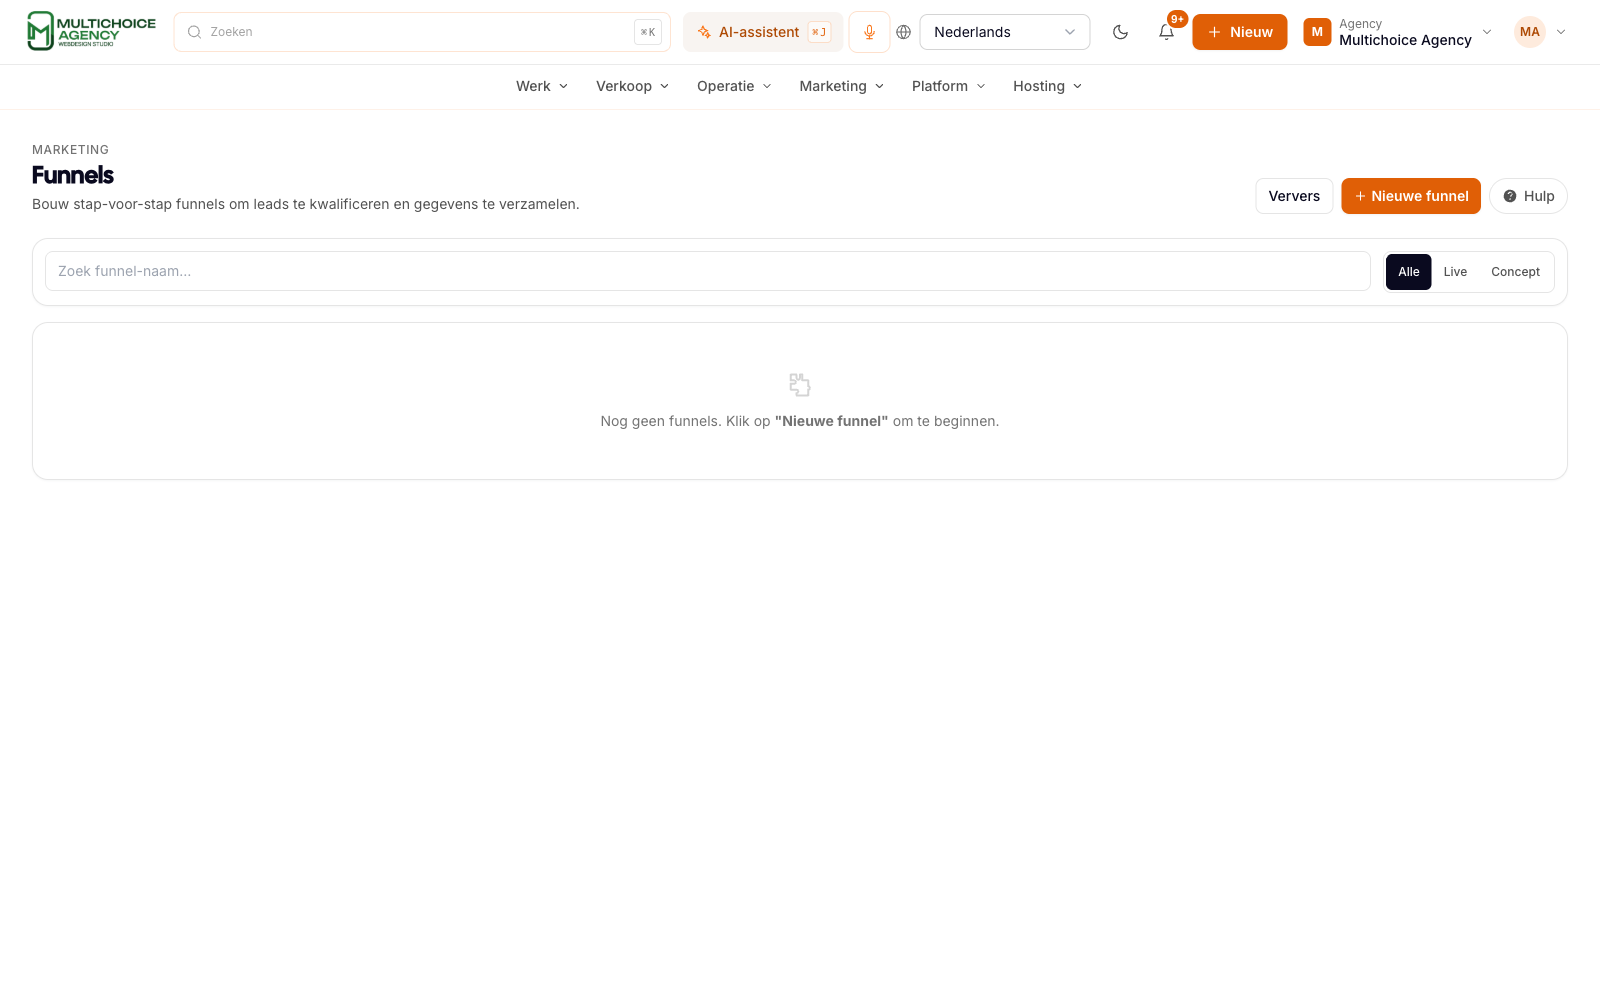Open notifications via the bell icon
Viewport: 1600px width, 1000px height.
[1166, 32]
